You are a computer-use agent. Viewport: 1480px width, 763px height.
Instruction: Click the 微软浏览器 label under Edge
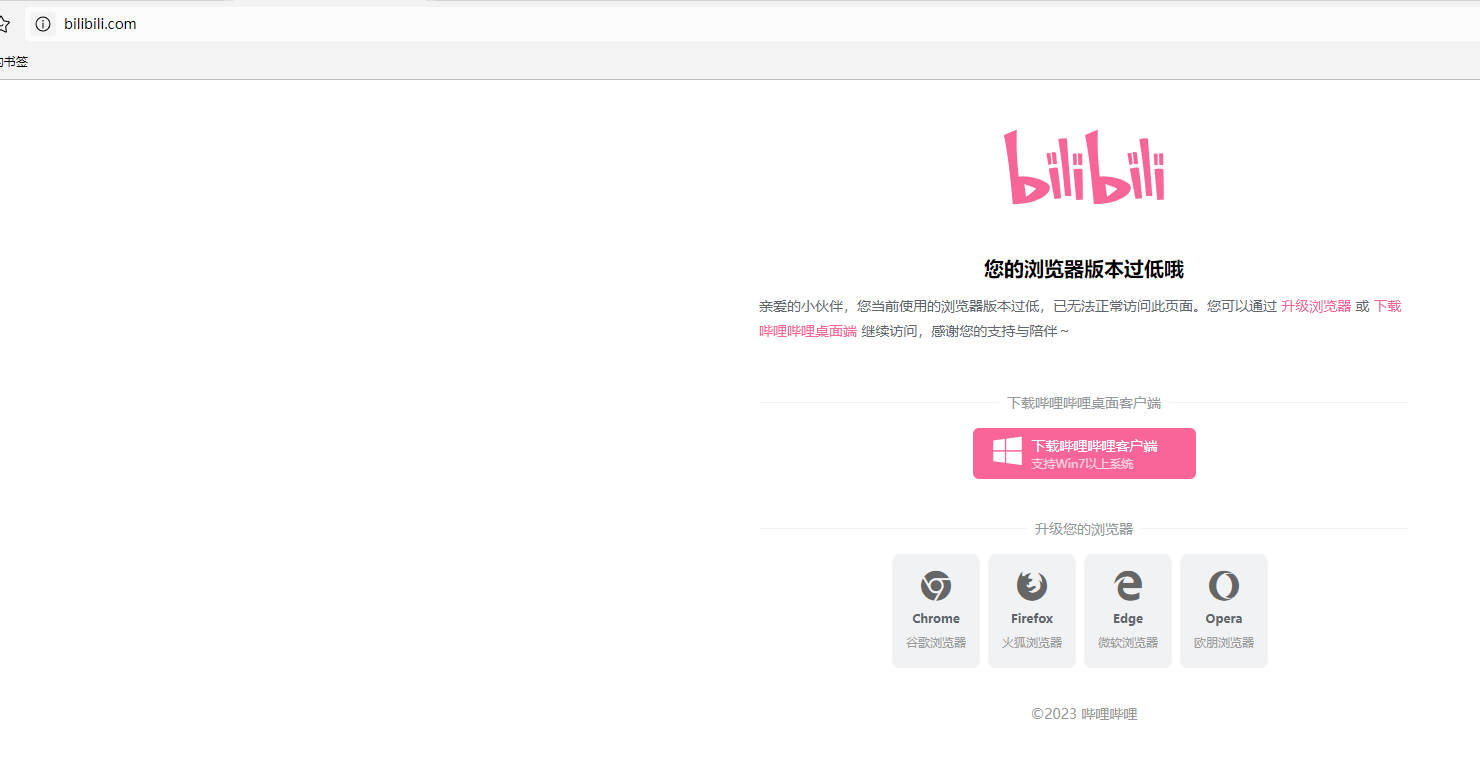tap(1128, 643)
